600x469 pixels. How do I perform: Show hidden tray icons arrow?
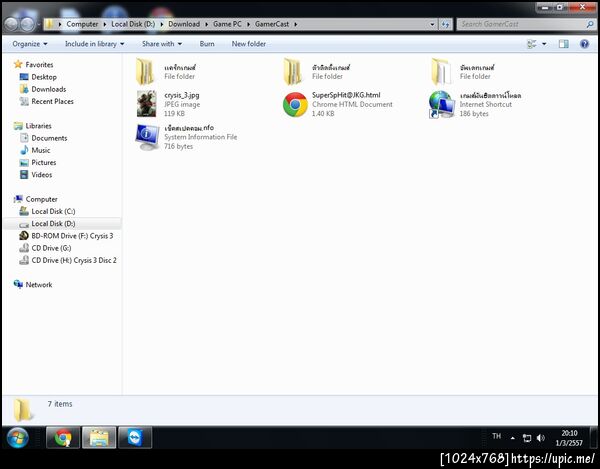[512, 438]
